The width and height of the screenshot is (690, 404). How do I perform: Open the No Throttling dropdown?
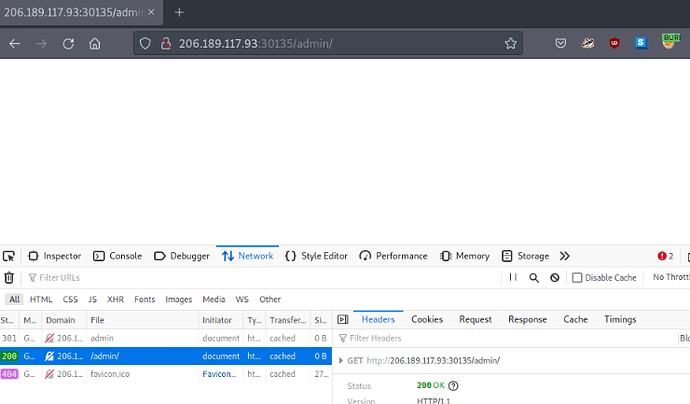[670, 278]
